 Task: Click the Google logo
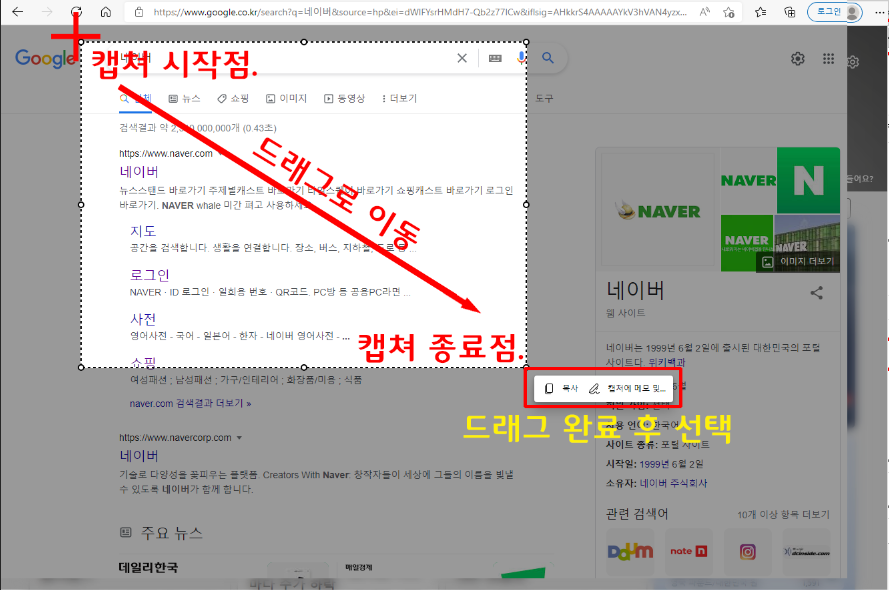point(45,58)
